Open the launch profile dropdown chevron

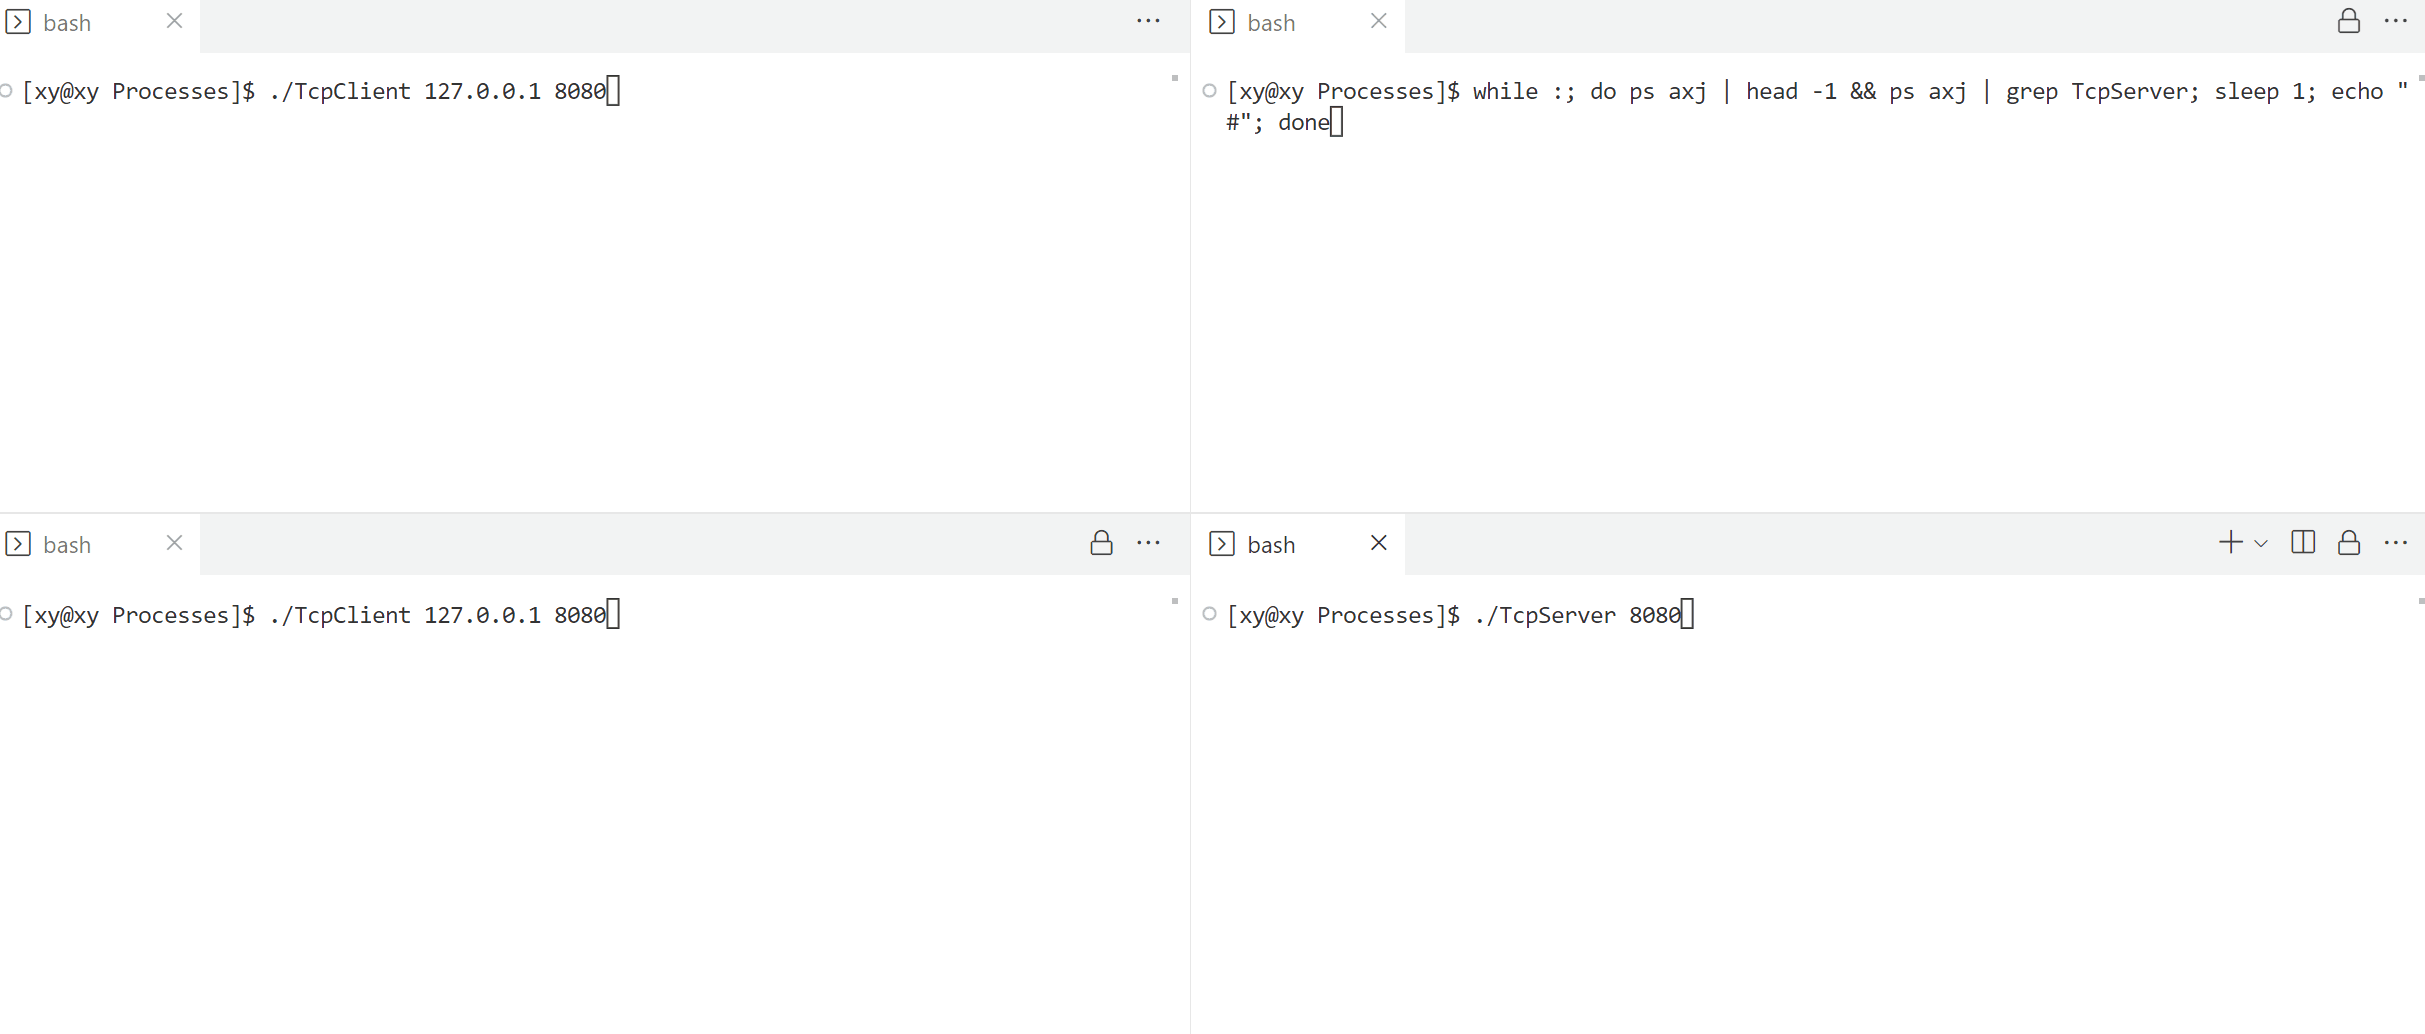[x=2261, y=544]
